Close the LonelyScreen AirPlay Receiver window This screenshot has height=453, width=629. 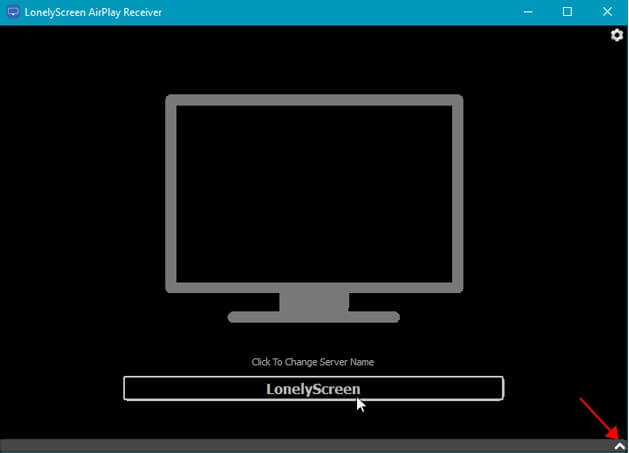click(x=607, y=12)
